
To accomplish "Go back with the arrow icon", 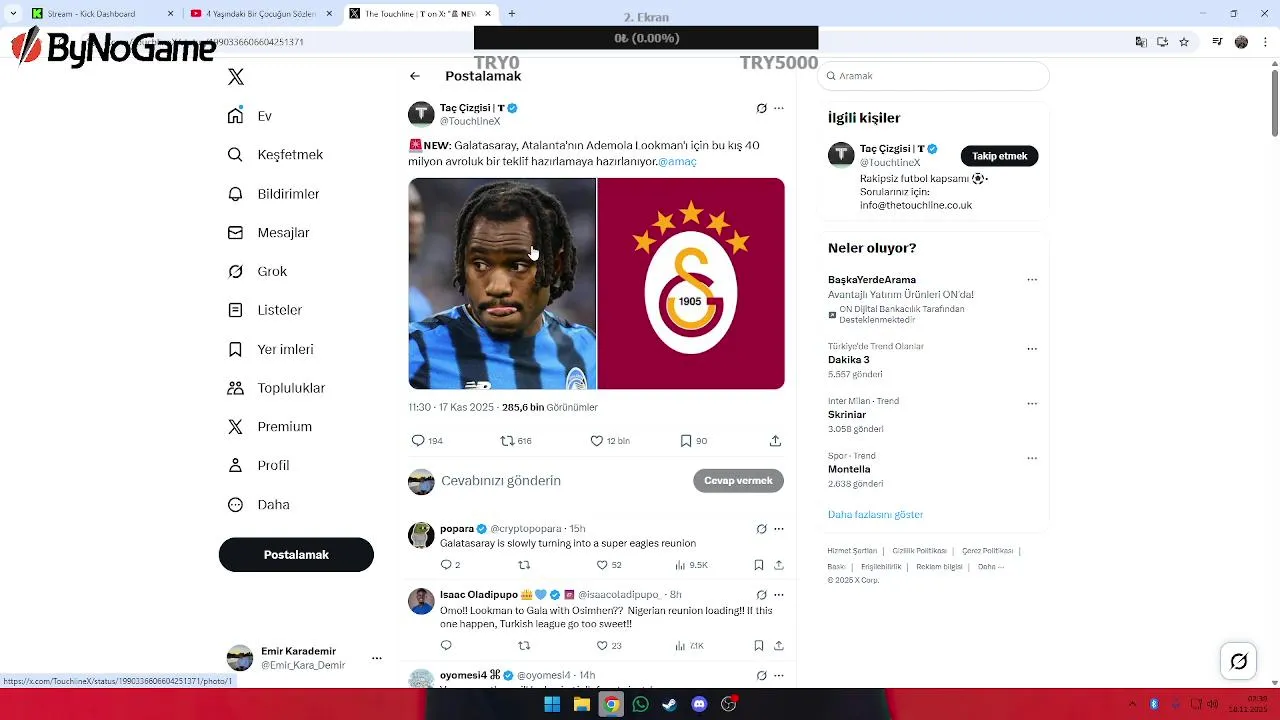I will [x=415, y=76].
